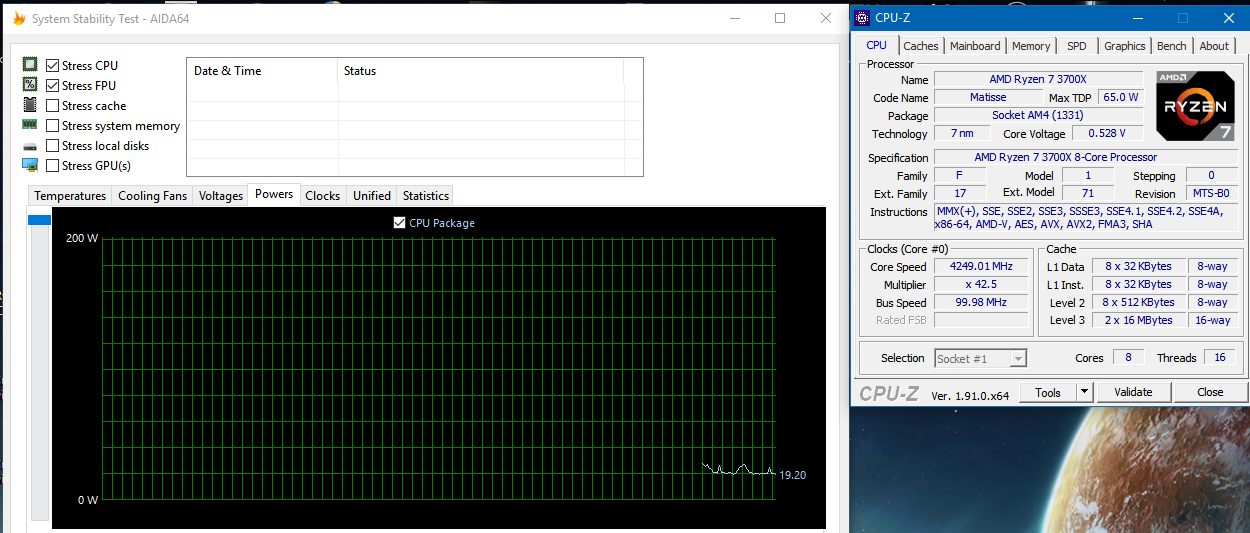
Task: Click the blue graph scale slider beside chart
Action: [39, 220]
